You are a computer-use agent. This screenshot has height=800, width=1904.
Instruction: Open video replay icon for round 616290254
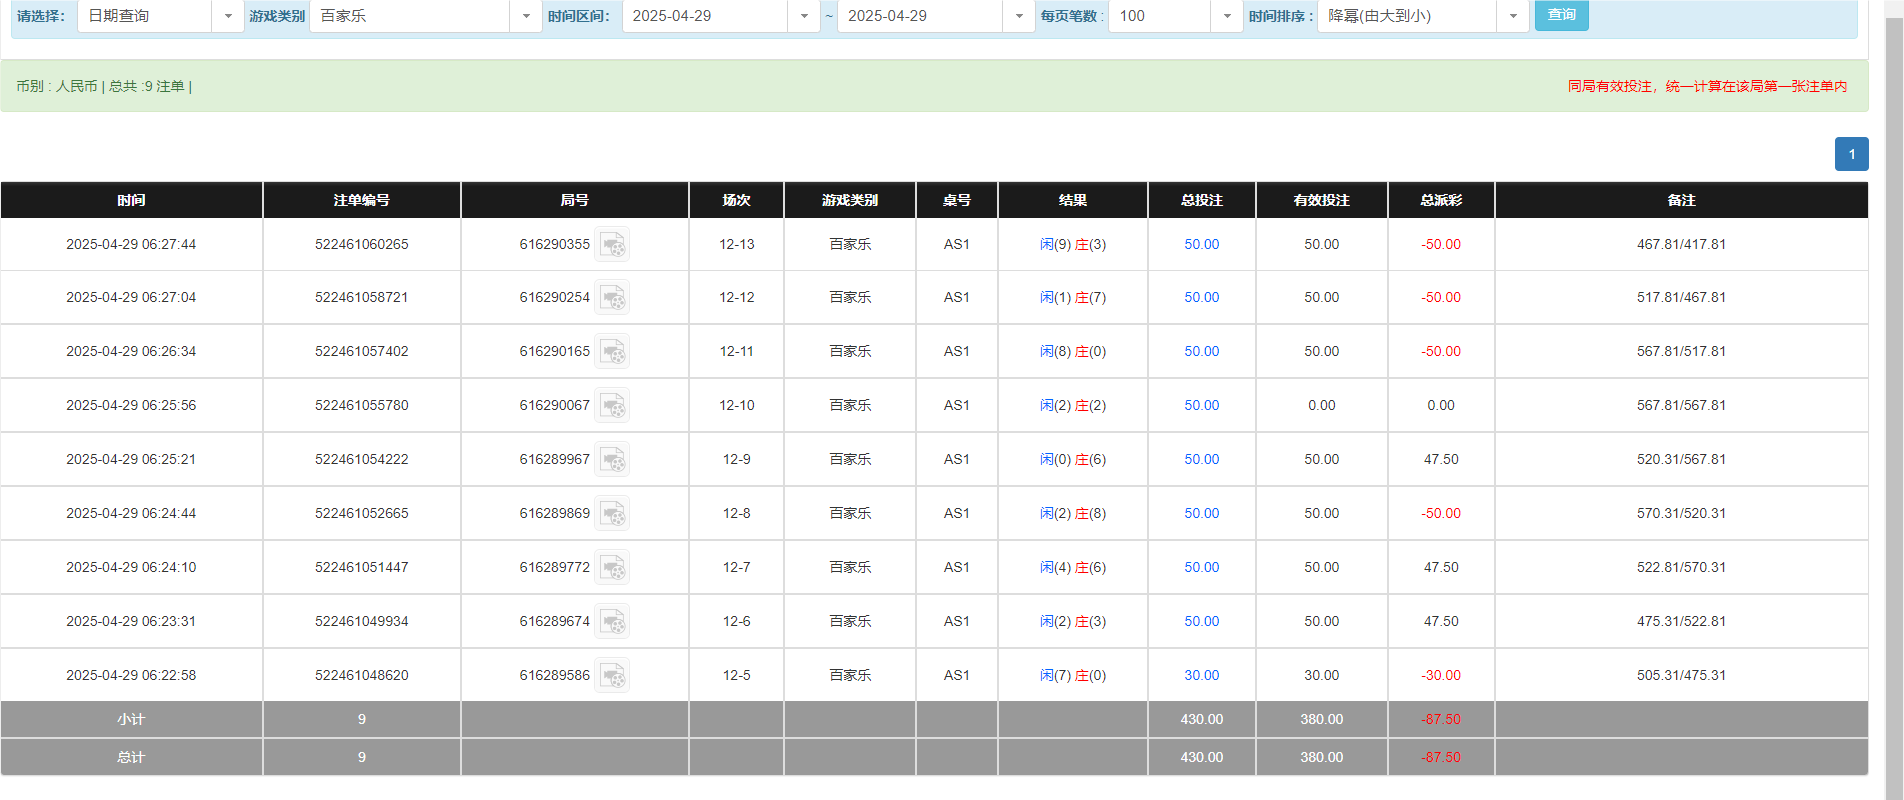[612, 298]
